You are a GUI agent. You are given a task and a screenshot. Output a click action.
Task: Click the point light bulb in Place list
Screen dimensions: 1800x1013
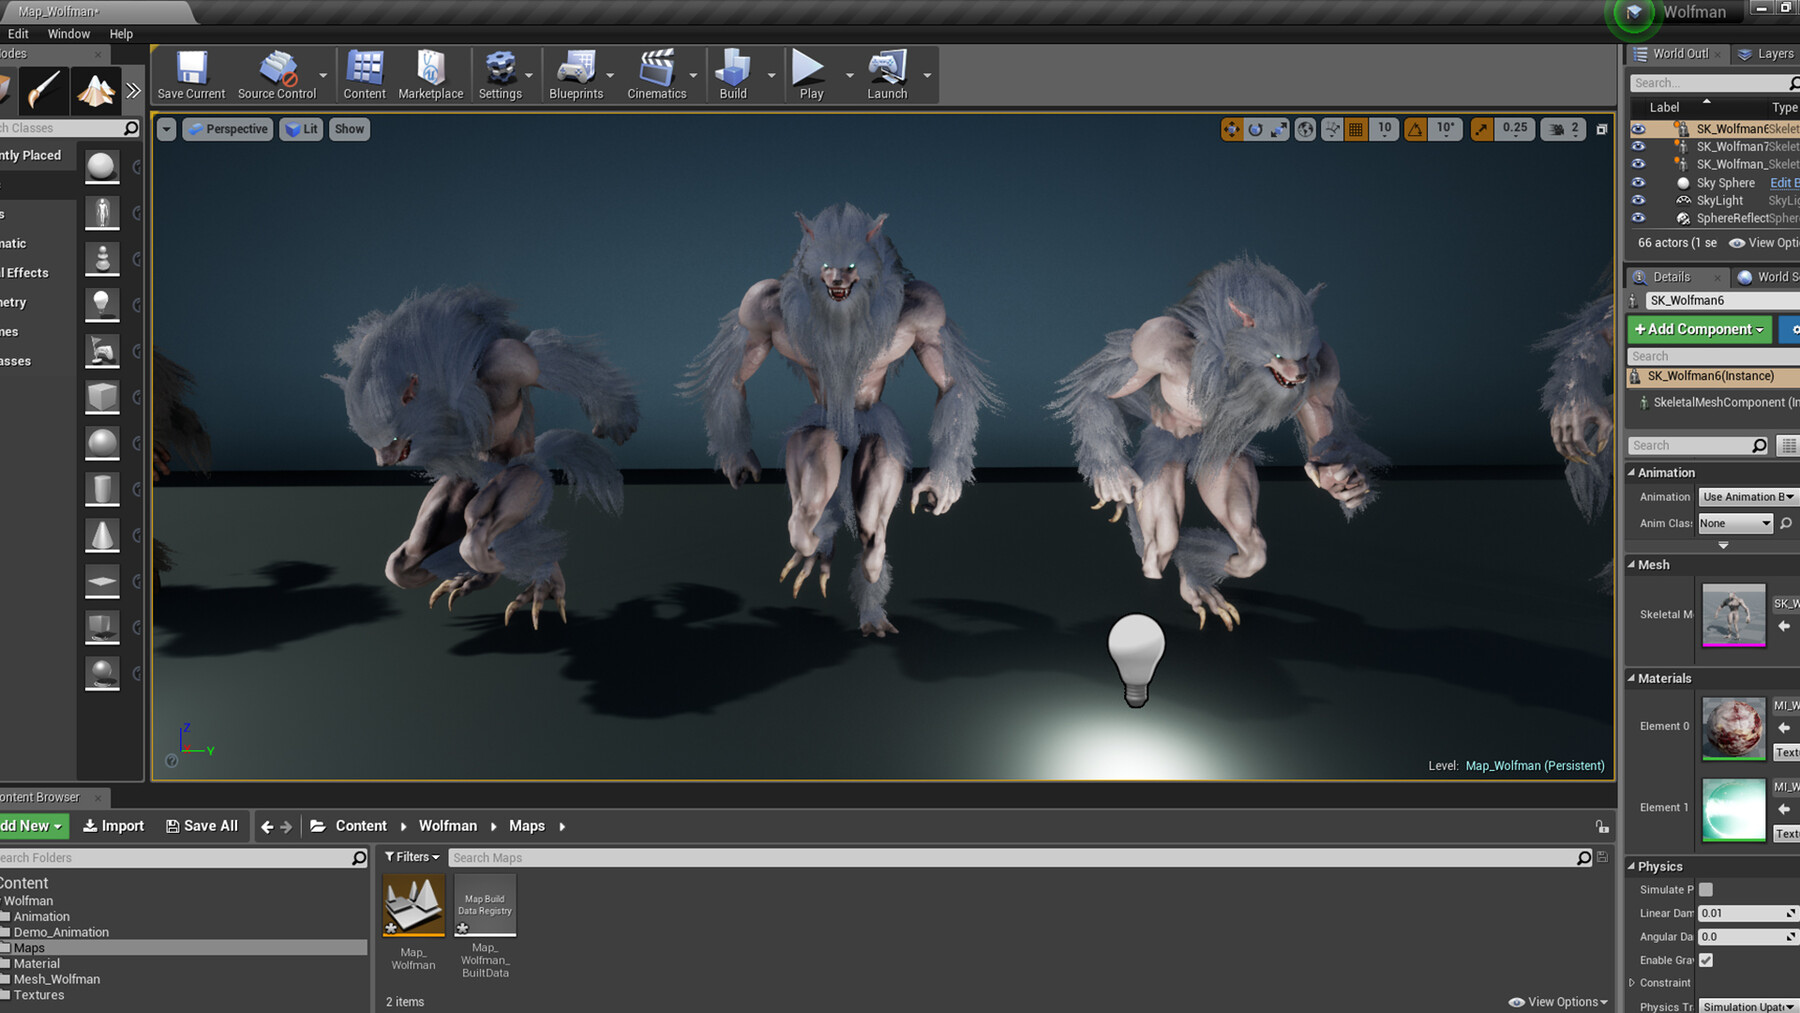(102, 304)
